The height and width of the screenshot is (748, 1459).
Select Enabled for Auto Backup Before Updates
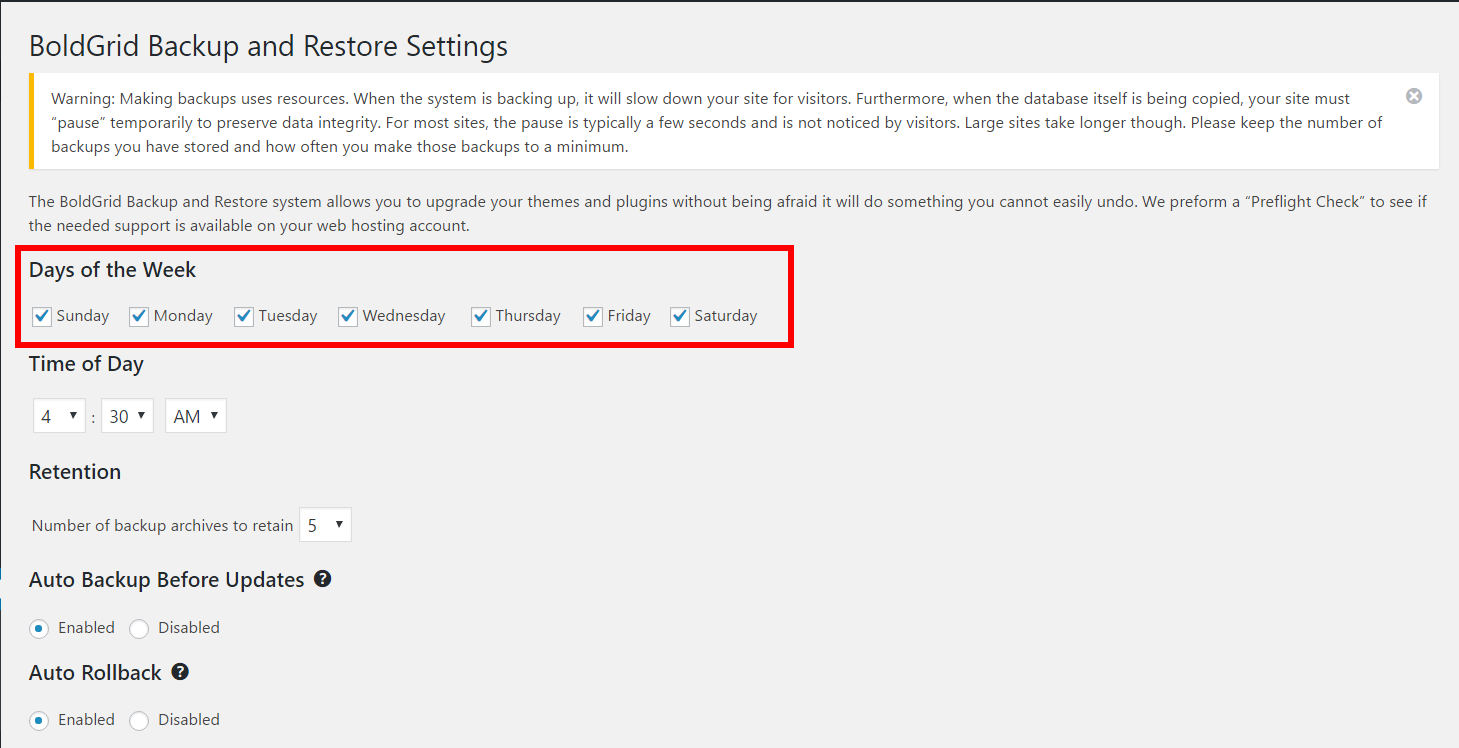[x=40, y=628]
